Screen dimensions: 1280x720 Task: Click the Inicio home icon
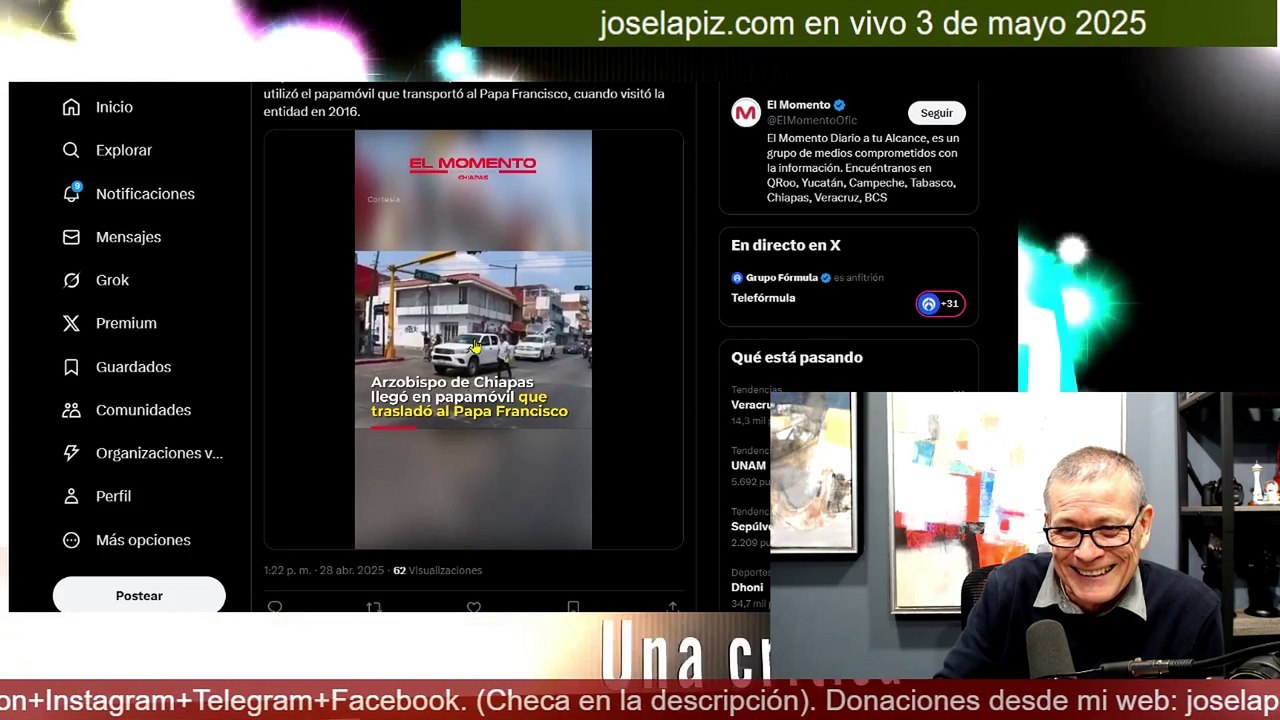71,107
